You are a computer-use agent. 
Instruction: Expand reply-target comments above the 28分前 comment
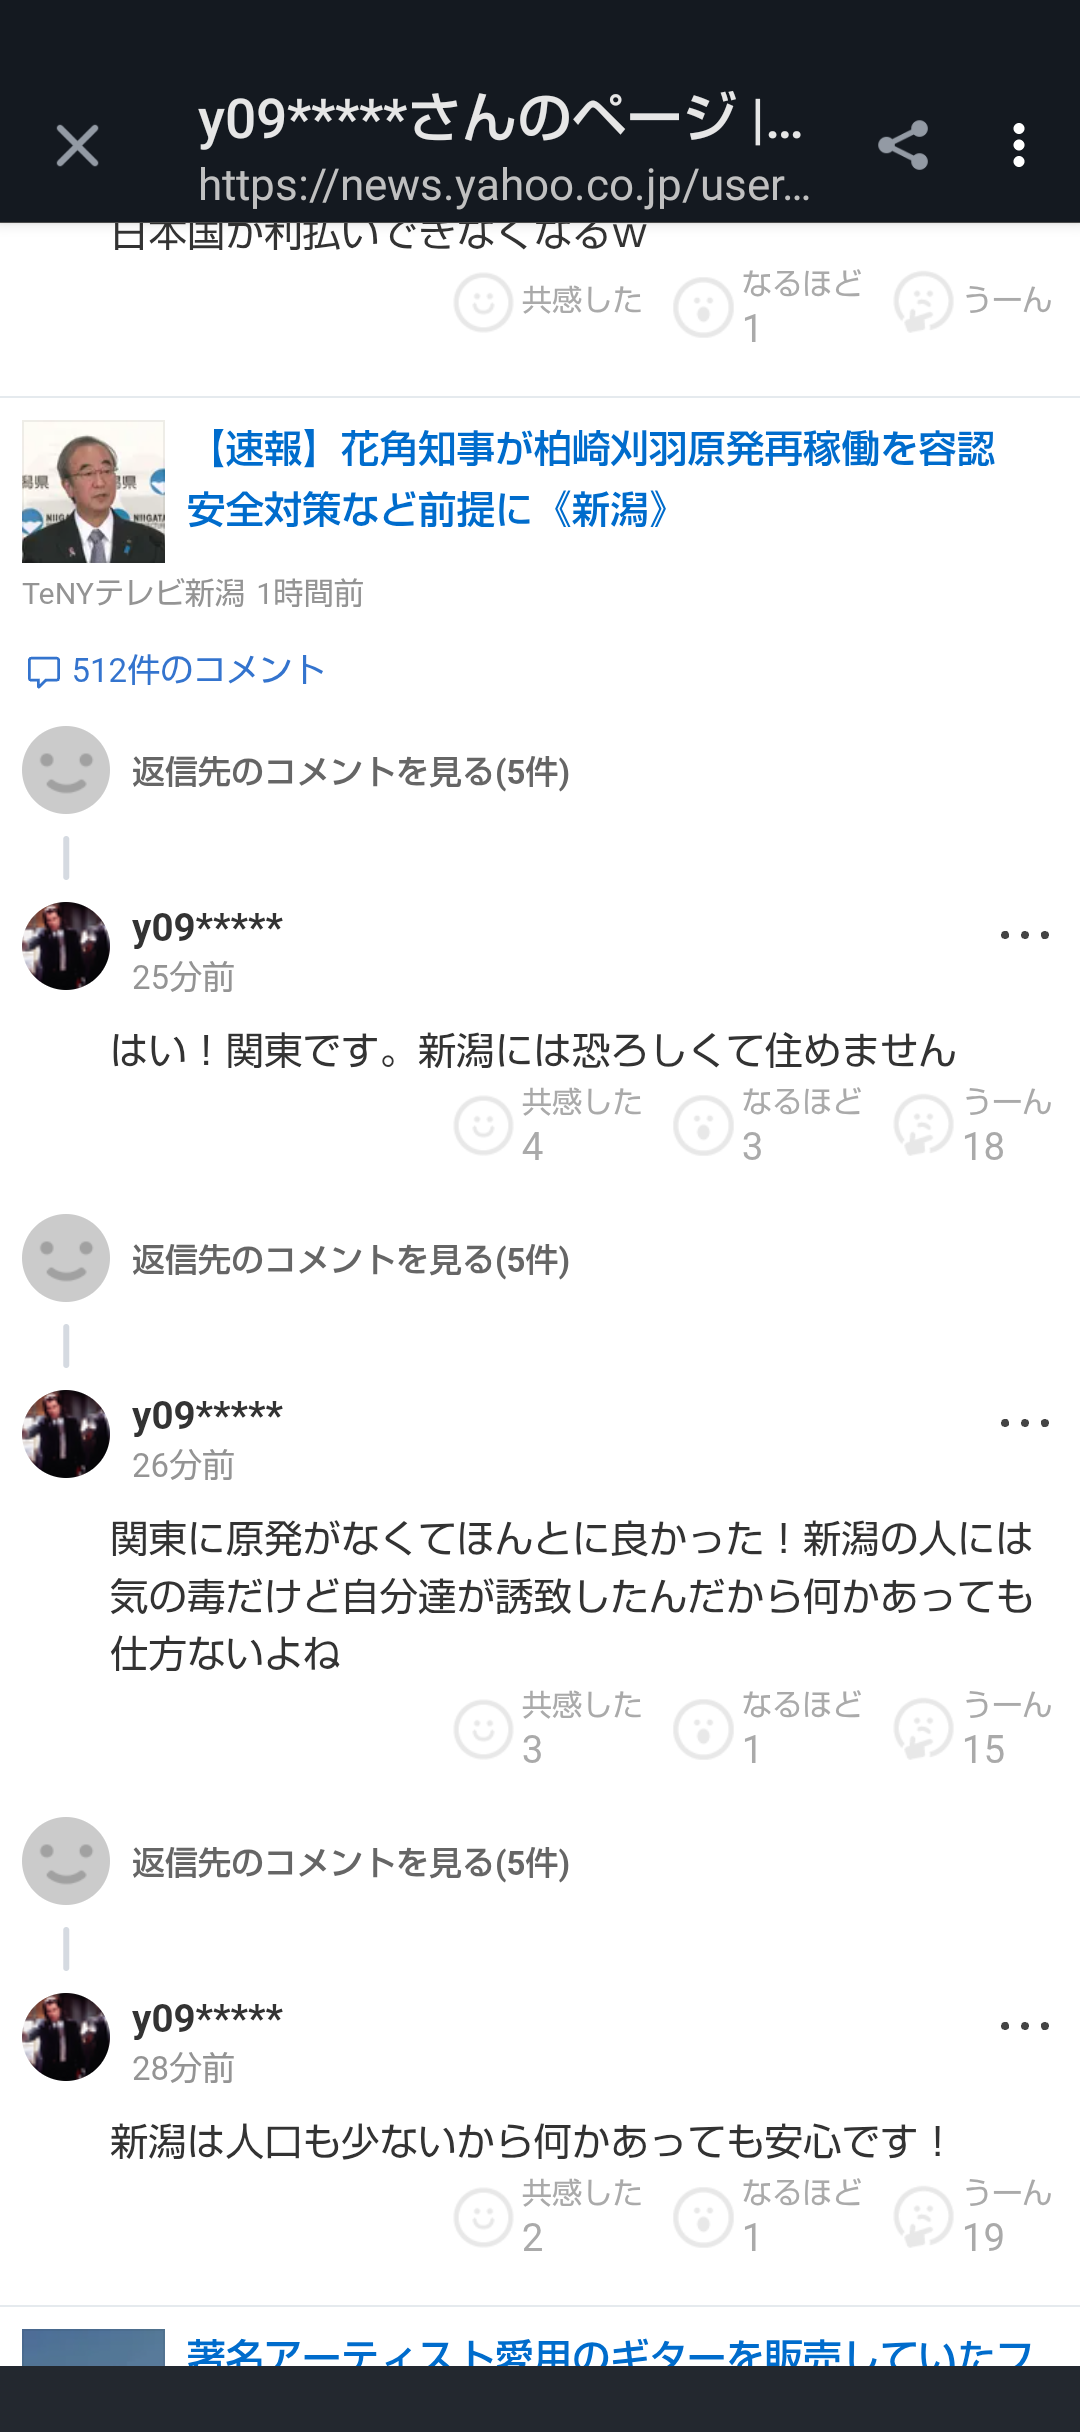[350, 1863]
